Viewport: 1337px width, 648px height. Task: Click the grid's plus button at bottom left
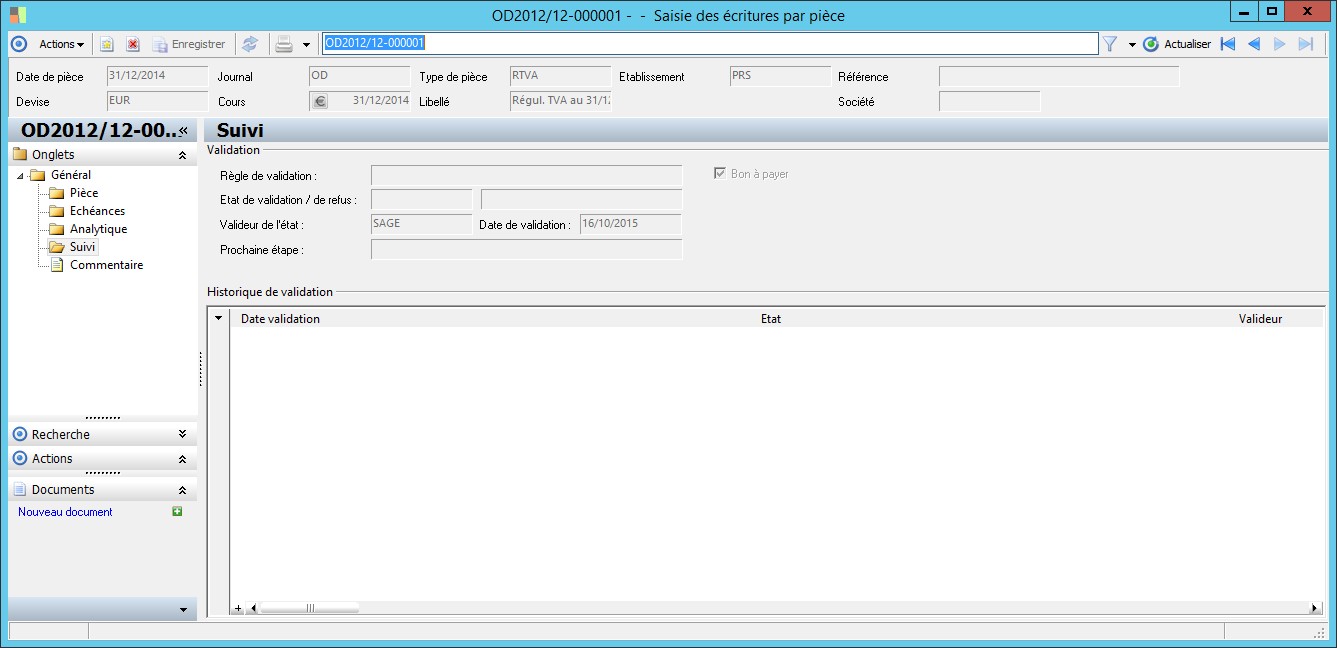[x=238, y=608]
